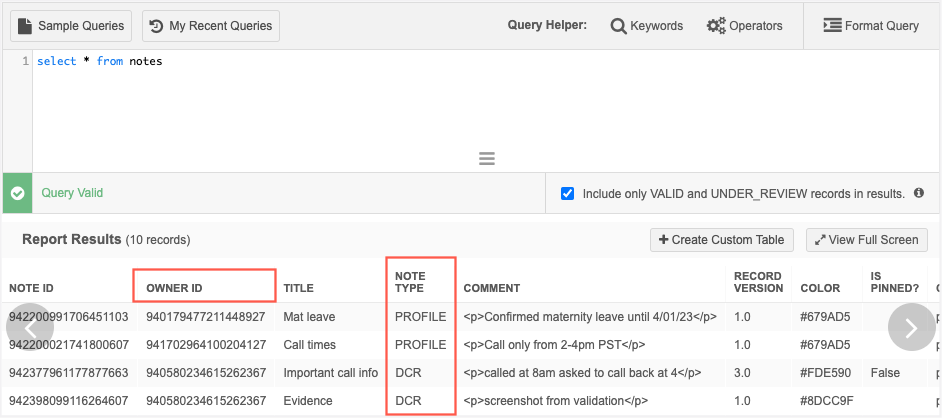This screenshot has width=943, height=418.
Task: Select the Mat leave title cell
Action: point(309,317)
